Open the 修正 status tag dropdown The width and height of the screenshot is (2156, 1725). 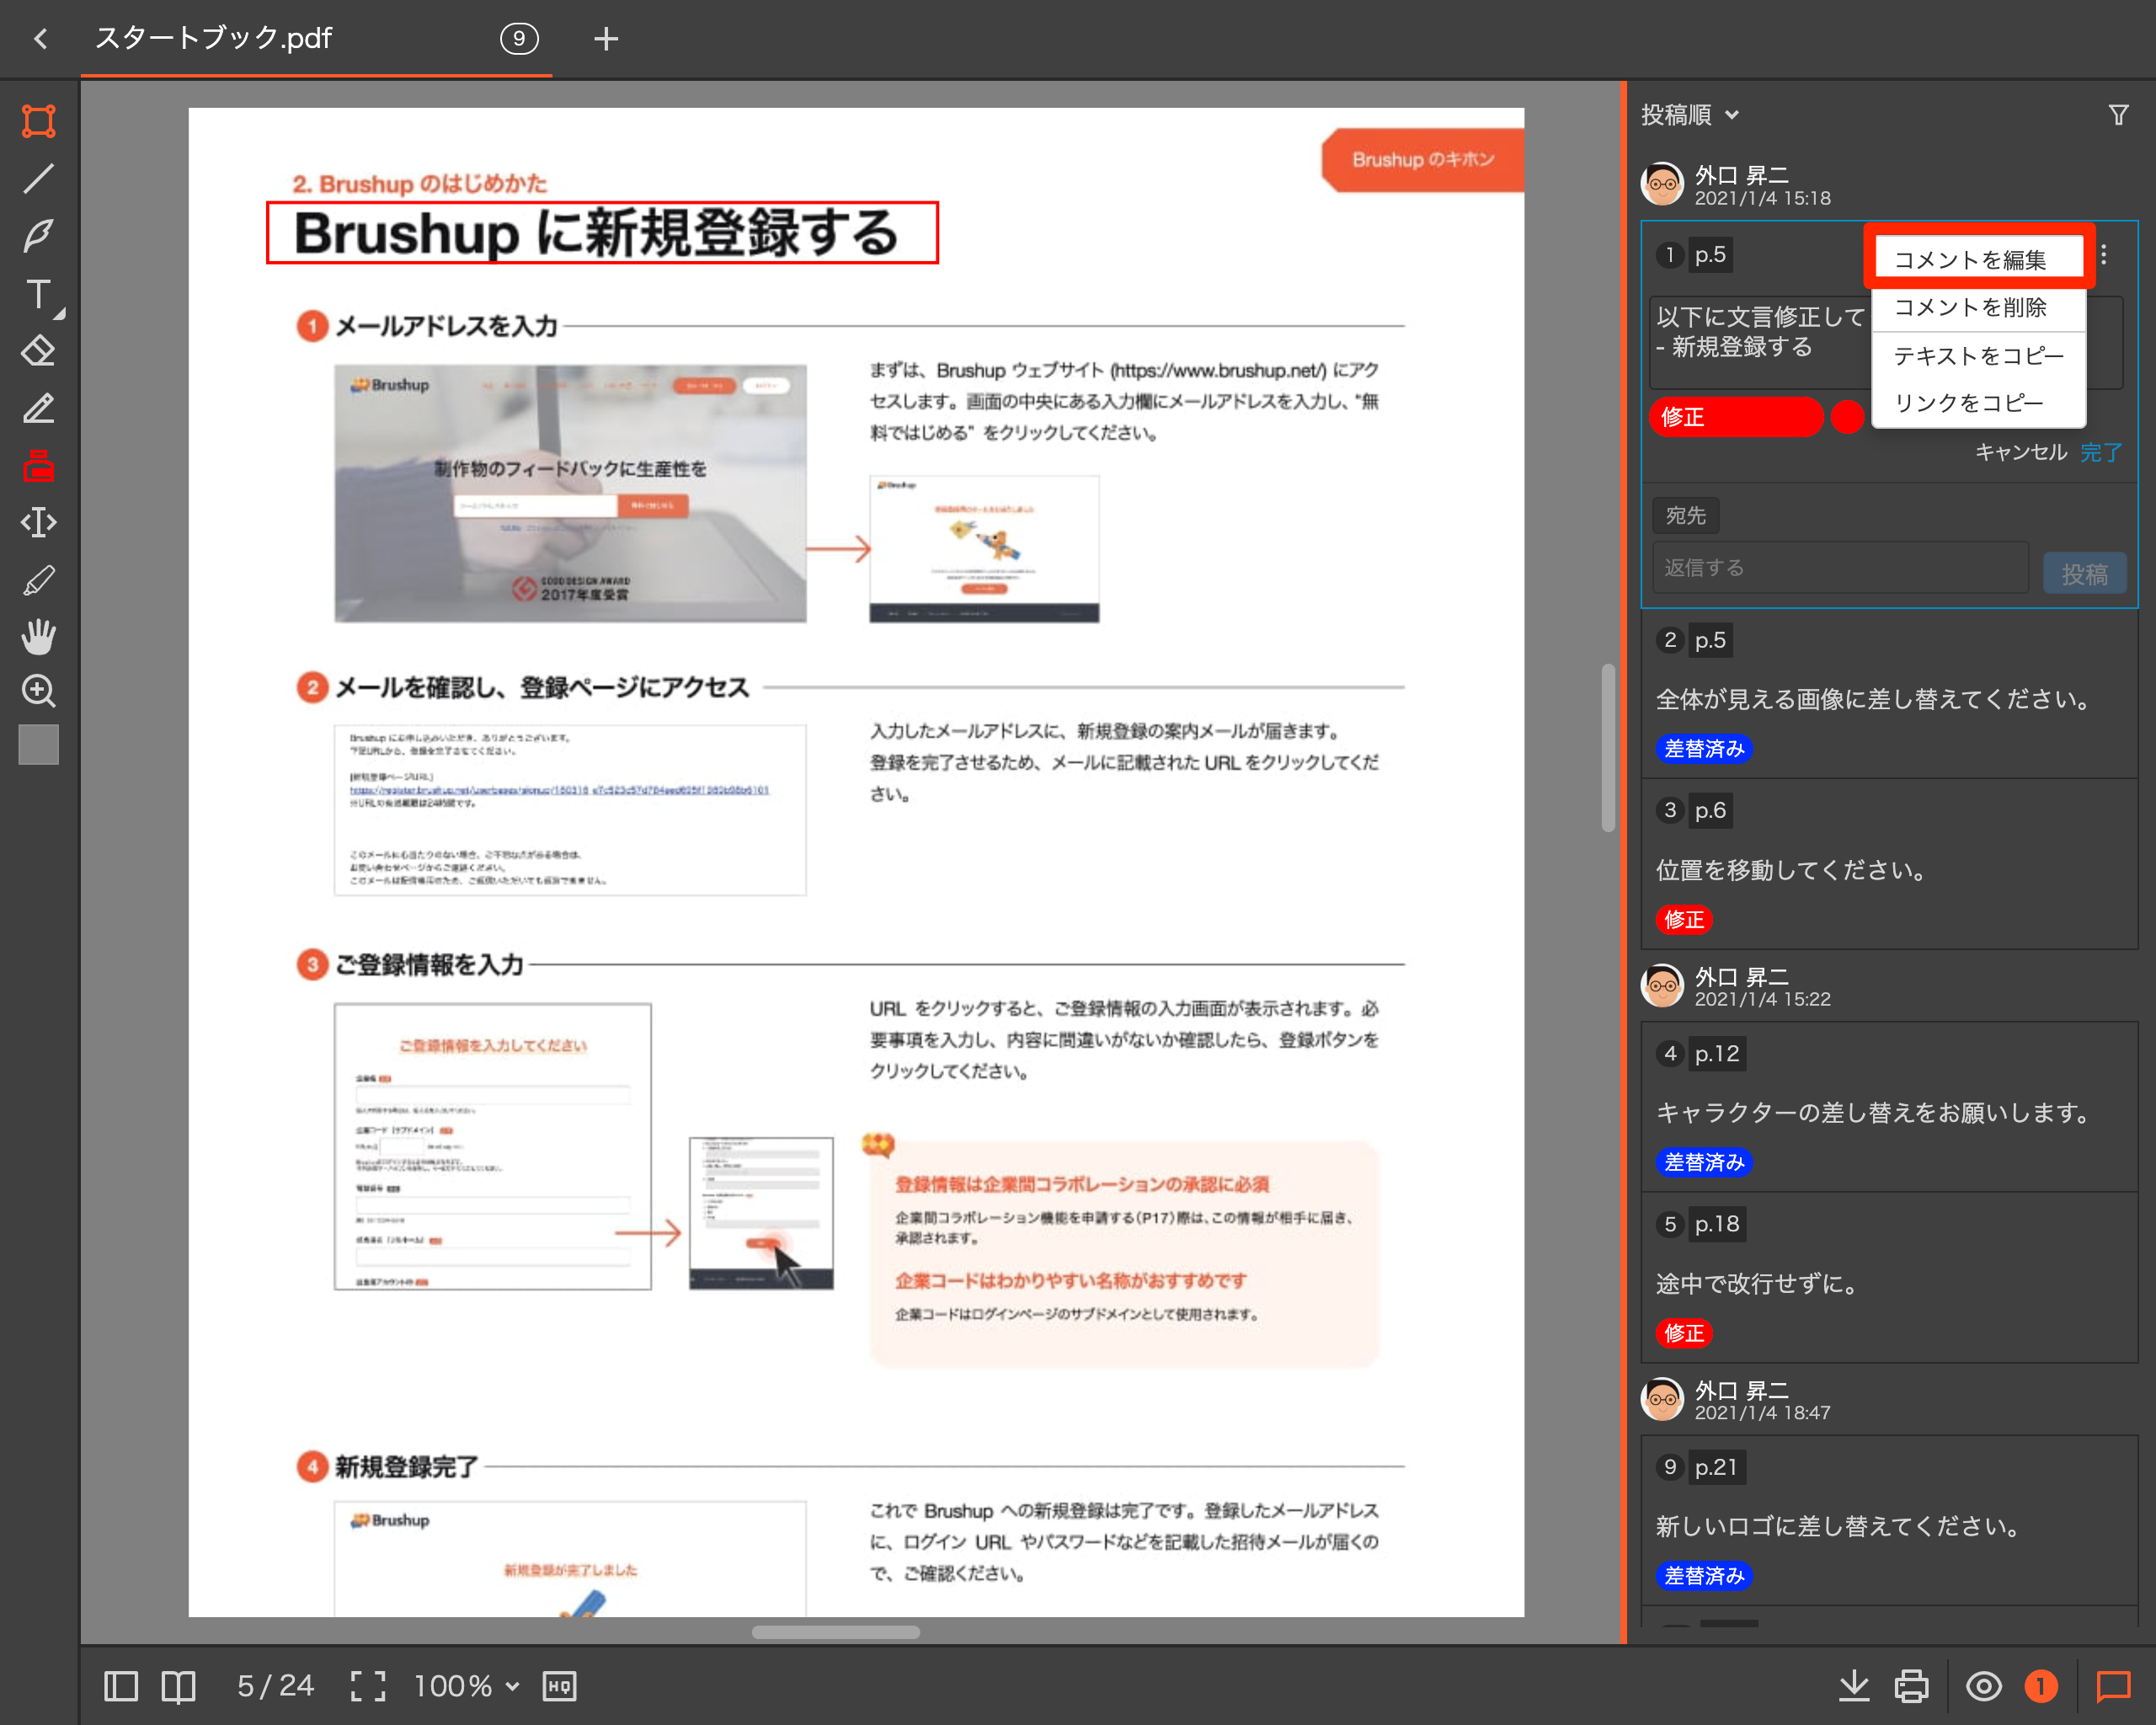1735,417
